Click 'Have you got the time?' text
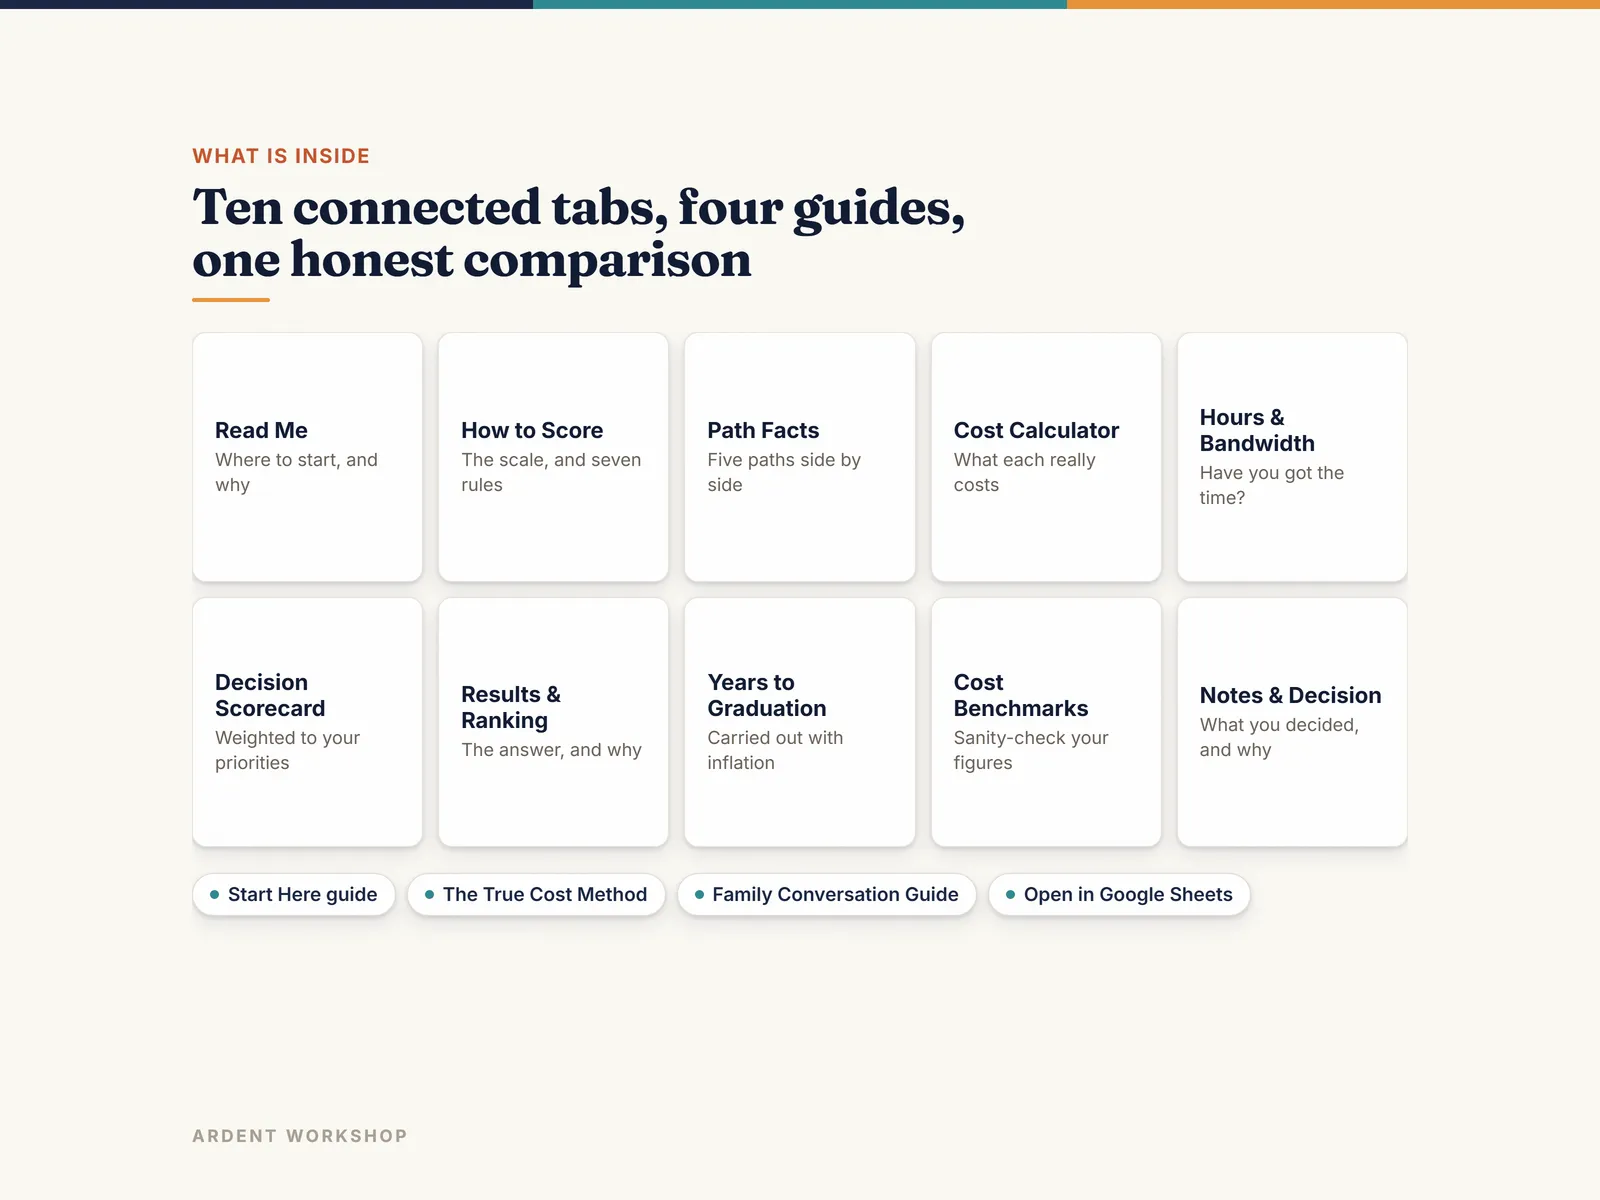 [1272, 485]
